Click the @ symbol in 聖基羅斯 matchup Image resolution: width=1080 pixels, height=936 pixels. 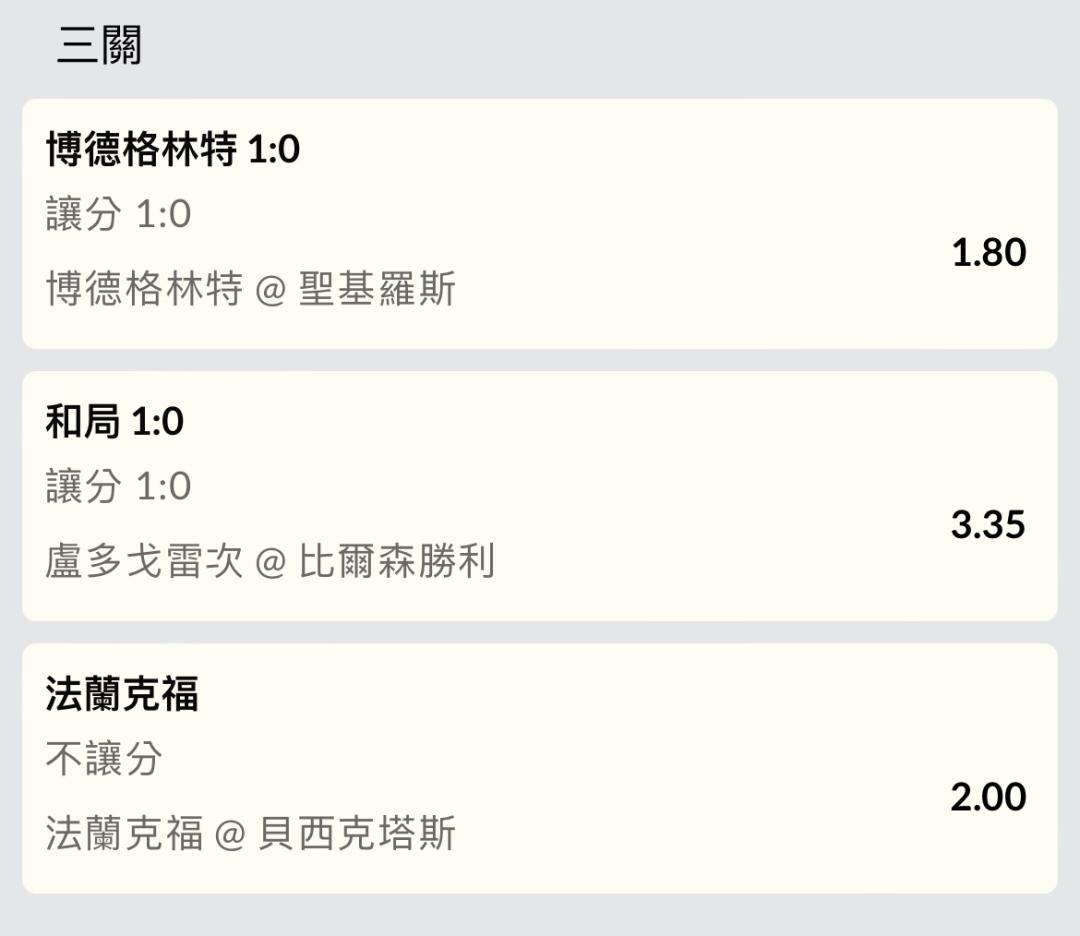[x=271, y=290]
